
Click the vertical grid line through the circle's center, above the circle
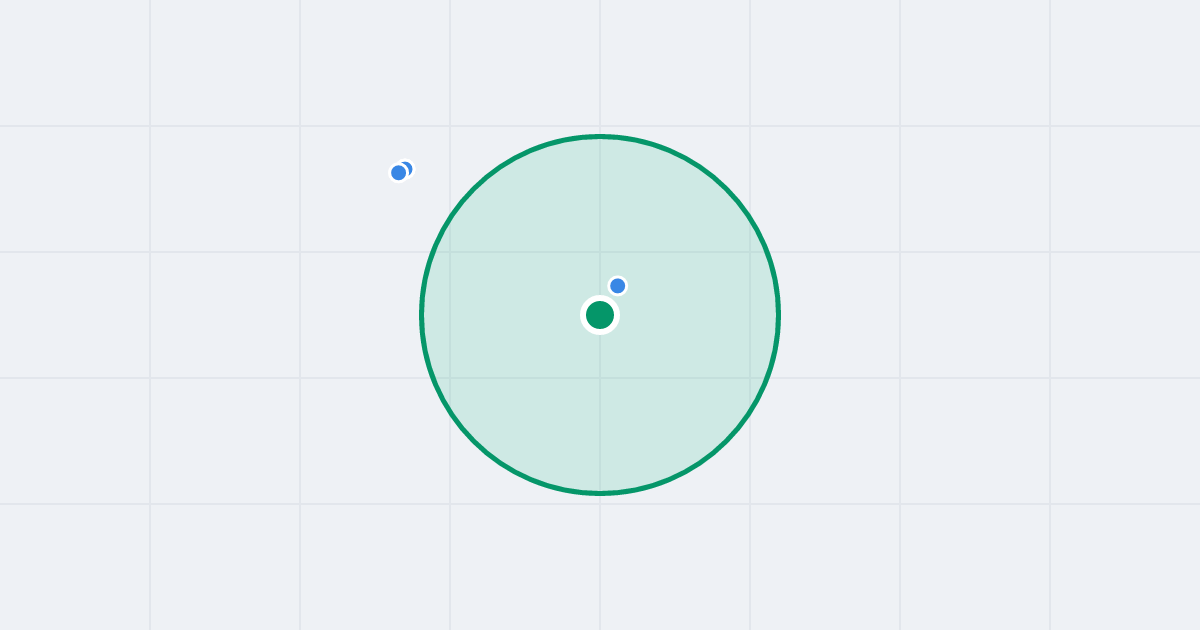(600, 65)
